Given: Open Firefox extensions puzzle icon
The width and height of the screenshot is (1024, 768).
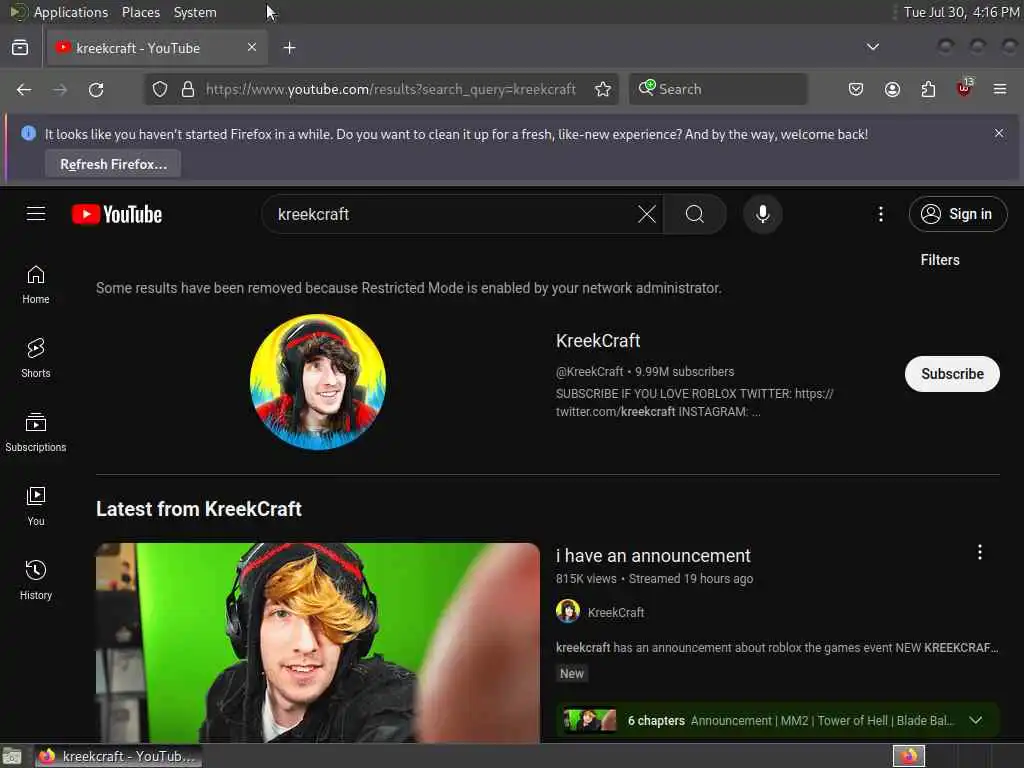Looking at the screenshot, I should tap(928, 89).
